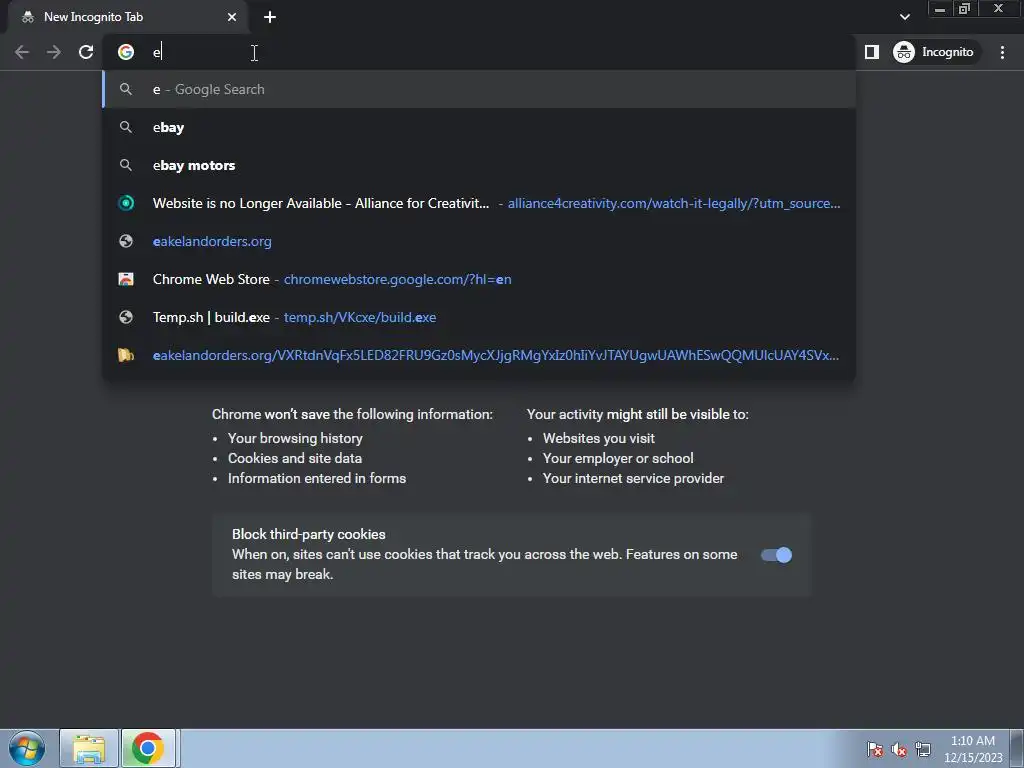Click the taskbar clock showing 1:10 AM
Viewport: 1024px width, 768px height.
(x=973, y=749)
